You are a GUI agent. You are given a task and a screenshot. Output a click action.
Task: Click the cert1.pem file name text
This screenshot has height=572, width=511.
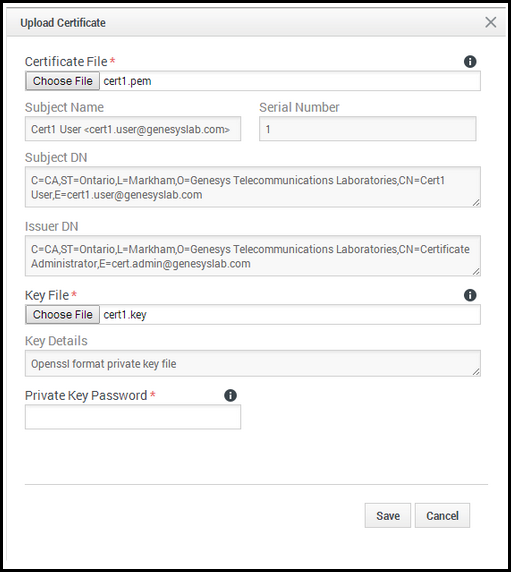coord(127,81)
